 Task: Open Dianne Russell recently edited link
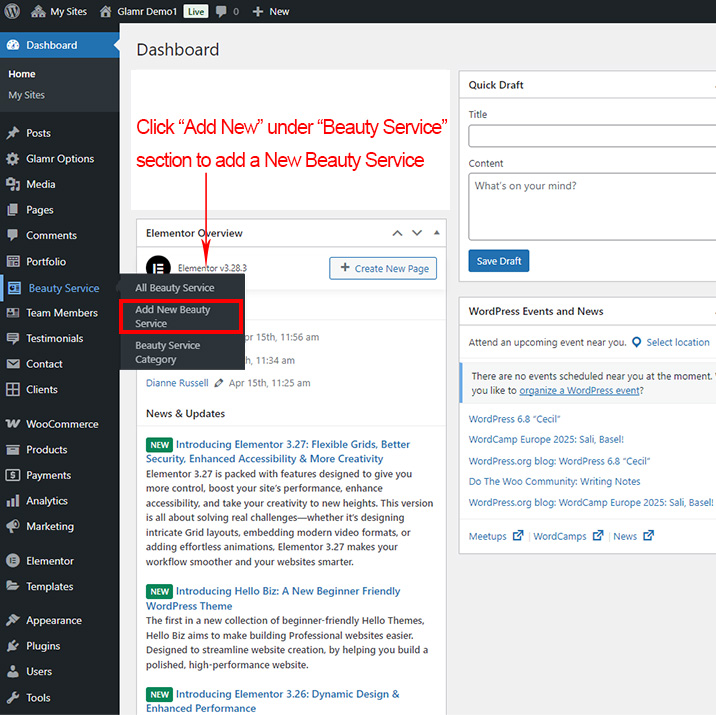tap(177, 383)
